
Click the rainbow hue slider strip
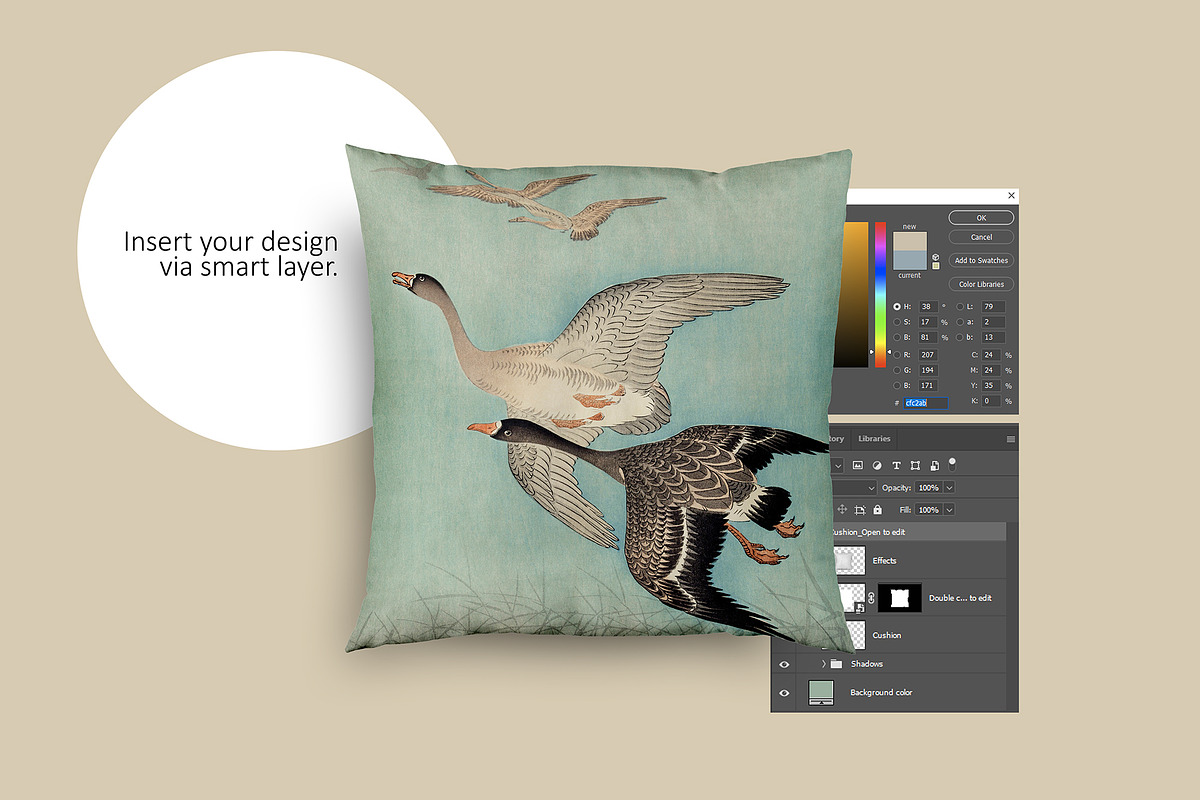click(x=880, y=295)
